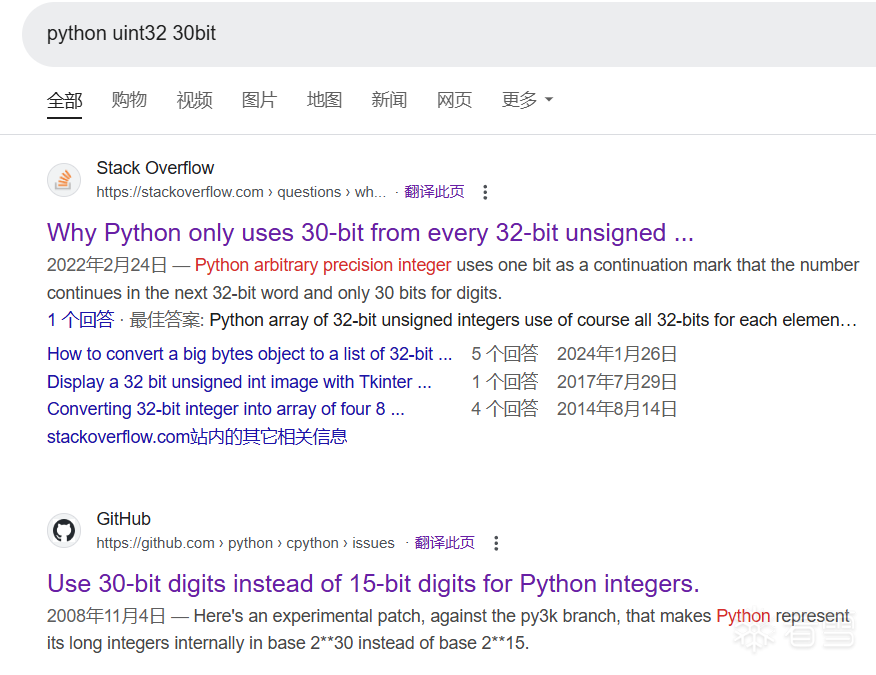Click the red 'Python arbitrary precision integer' snippet text
This screenshot has width=876, height=675.
tap(323, 265)
